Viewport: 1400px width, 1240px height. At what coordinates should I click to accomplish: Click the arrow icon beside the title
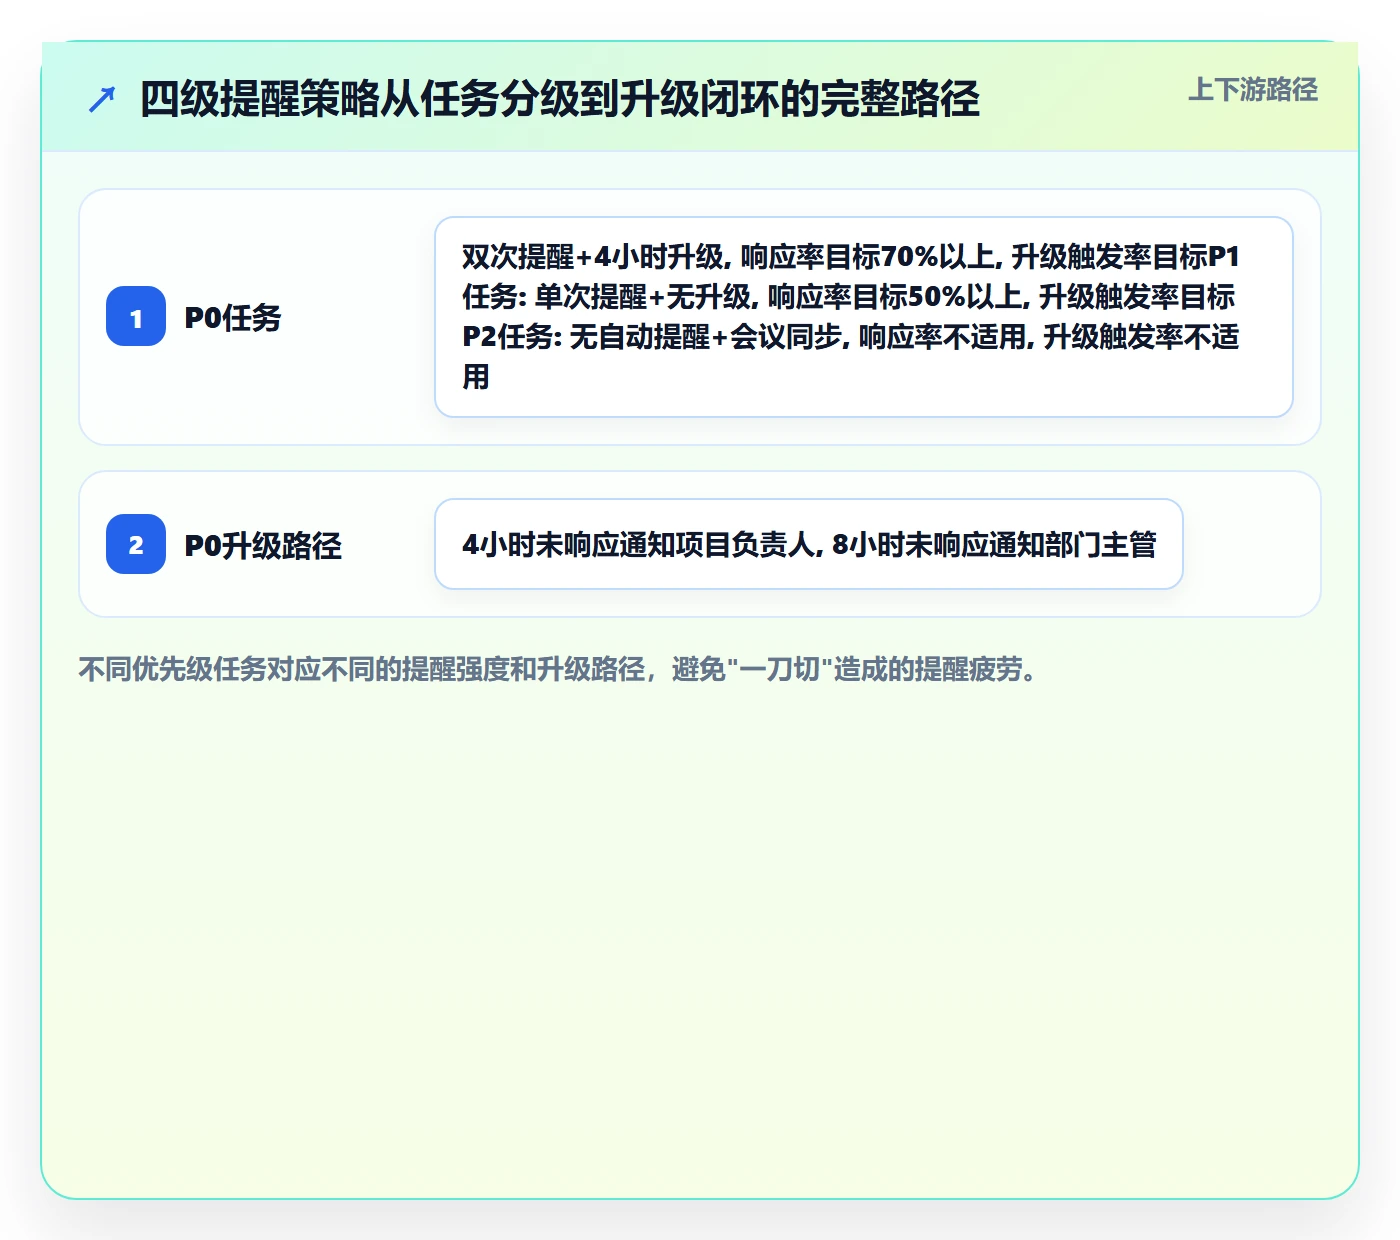(101, 100)
